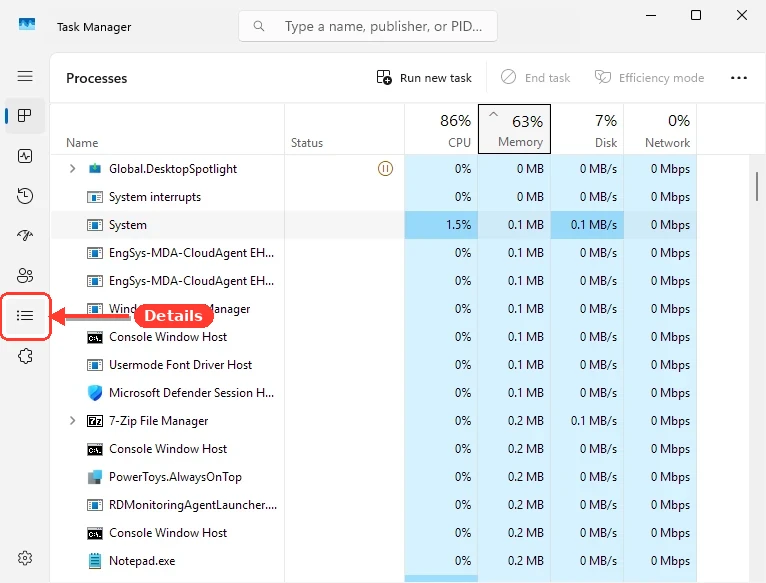Sort by the Disk column header
Viewport: 766px width, 583px height.
point(587,129)
